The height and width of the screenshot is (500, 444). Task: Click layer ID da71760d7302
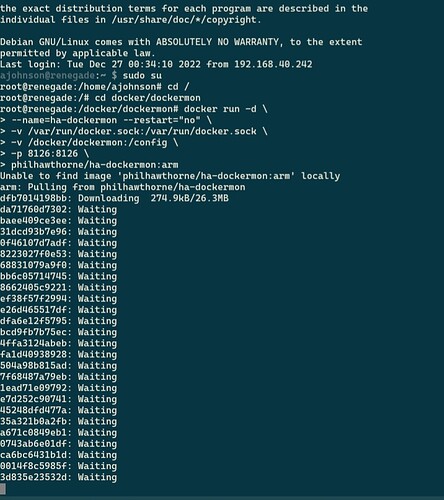click(x=33, y=210)
